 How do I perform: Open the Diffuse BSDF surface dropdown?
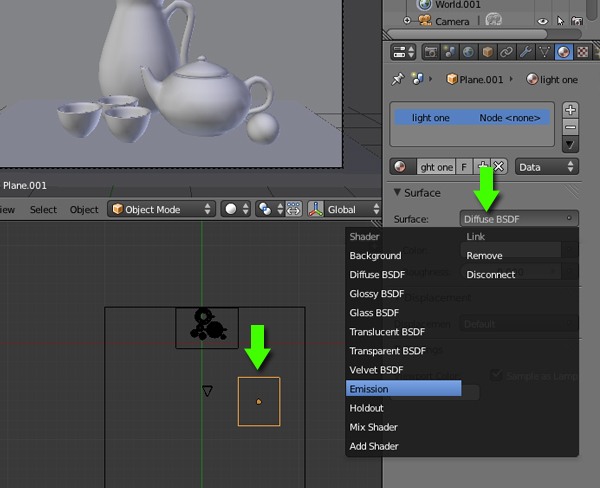click(519, 219)
